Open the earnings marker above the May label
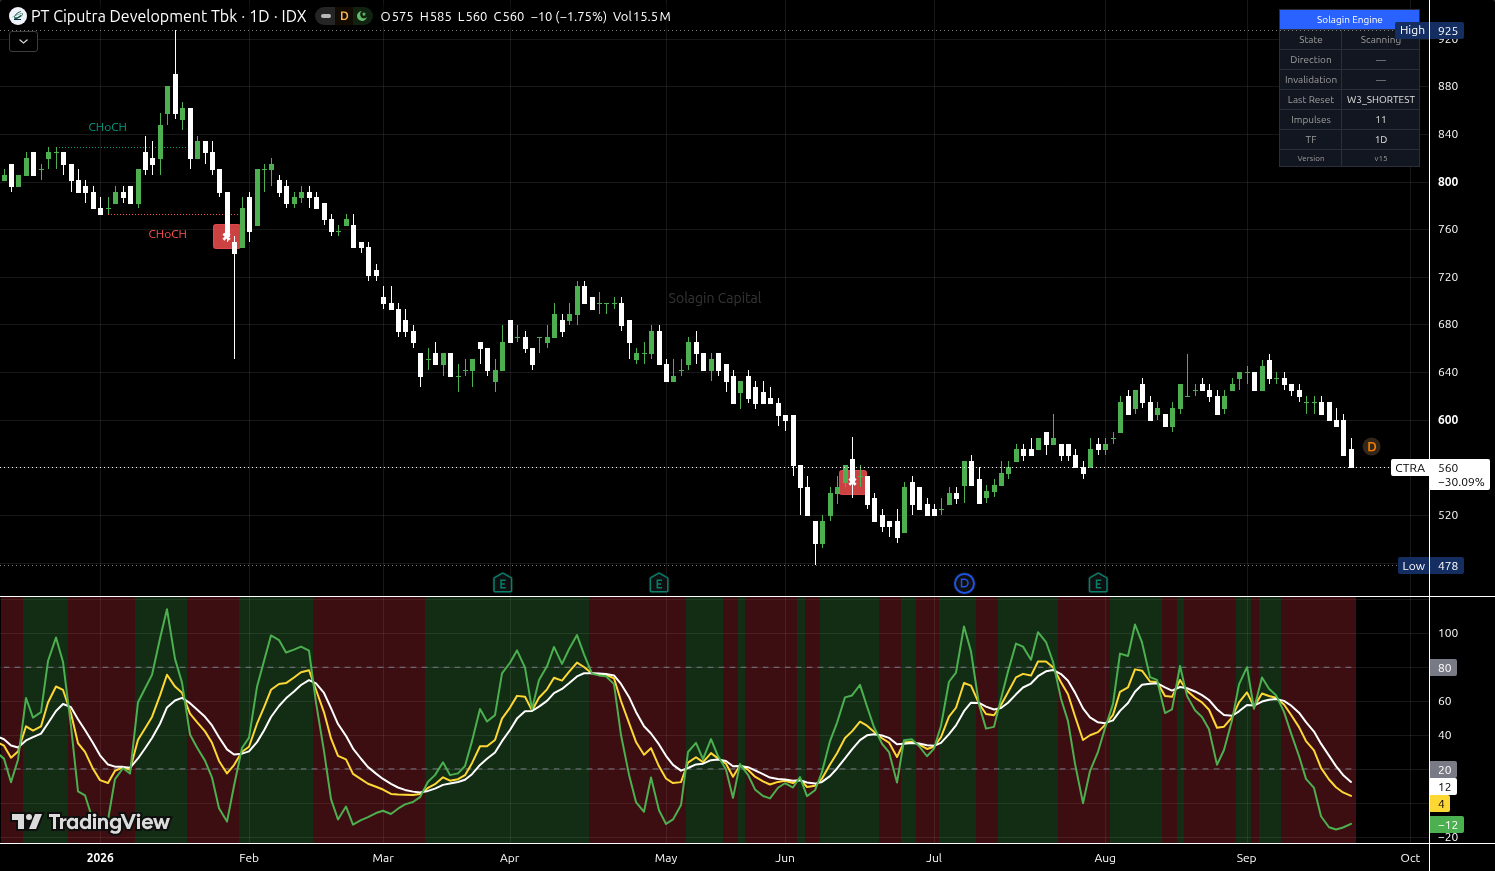This screenshot has width=1495, height=871. (659, 583)
